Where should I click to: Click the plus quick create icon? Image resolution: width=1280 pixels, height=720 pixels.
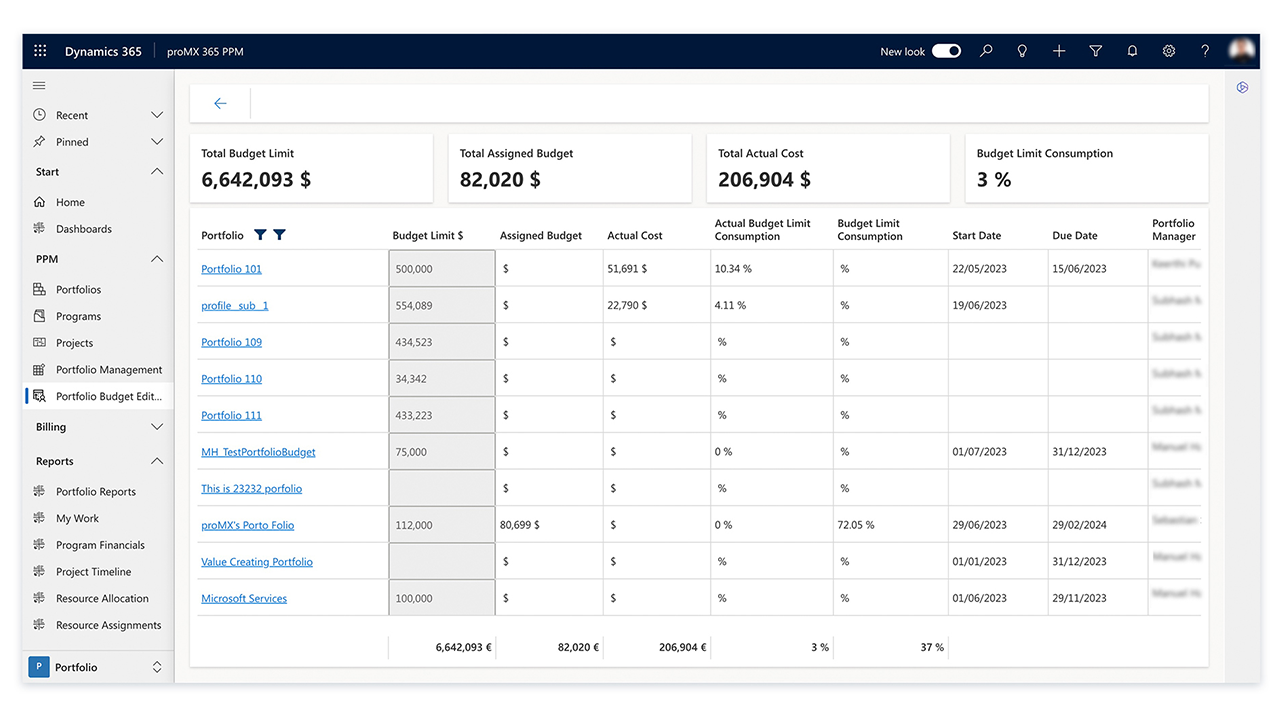1059,51
